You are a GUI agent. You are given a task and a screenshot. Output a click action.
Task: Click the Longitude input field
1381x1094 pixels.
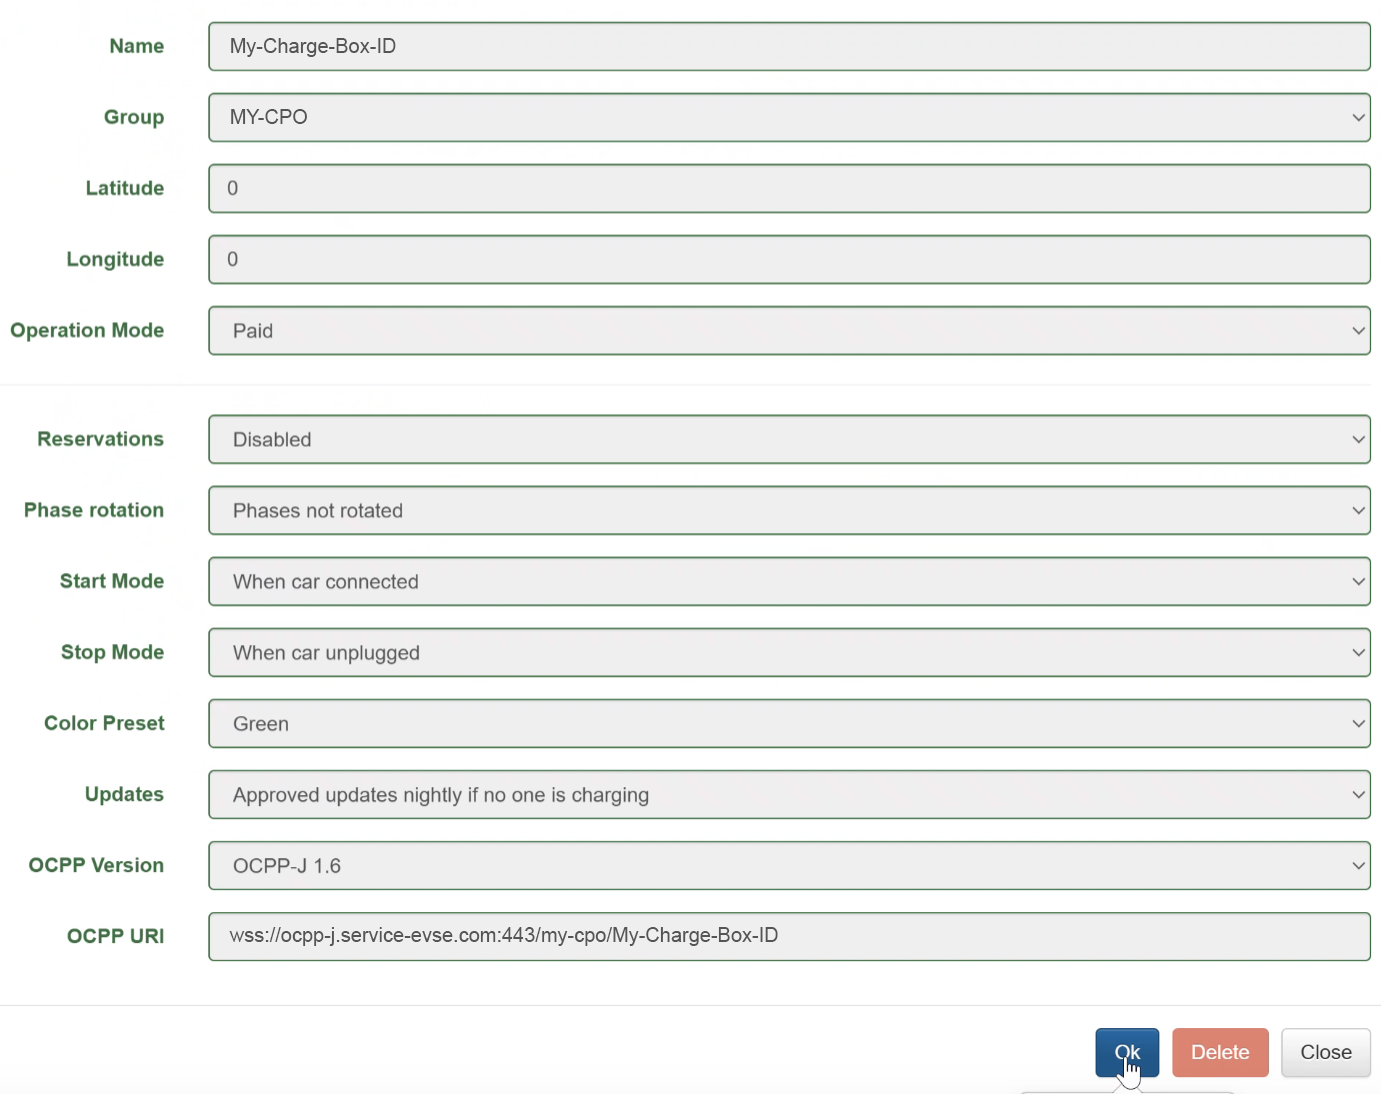(788, 260)
